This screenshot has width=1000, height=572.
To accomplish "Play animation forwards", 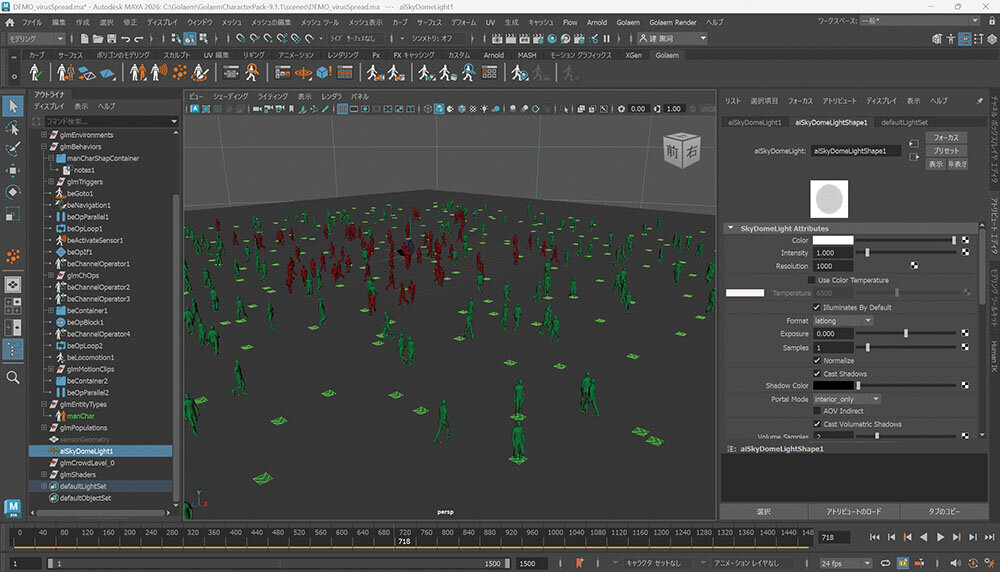I will (x=940, y=537).
